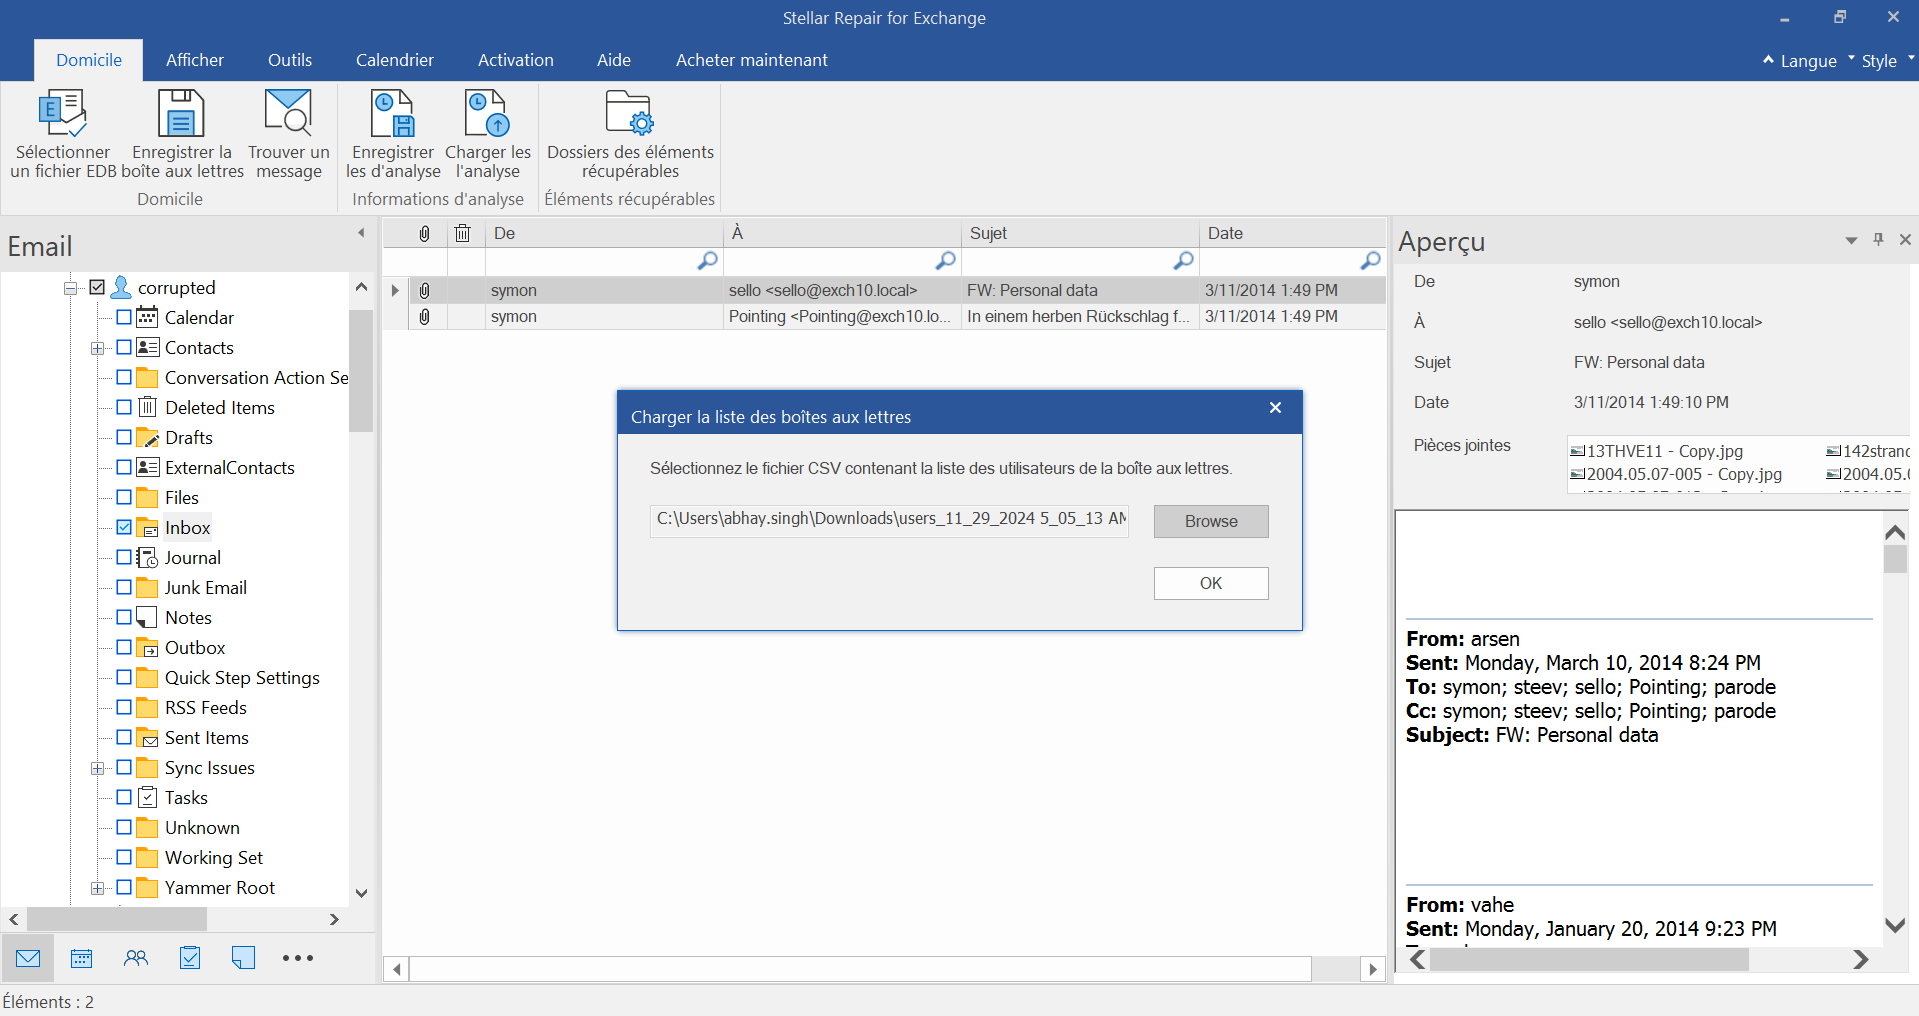Sort by Sujet column header
Viewport: 1919px width, 1016px height.
pyautogui.click(x=1080, y=233)
